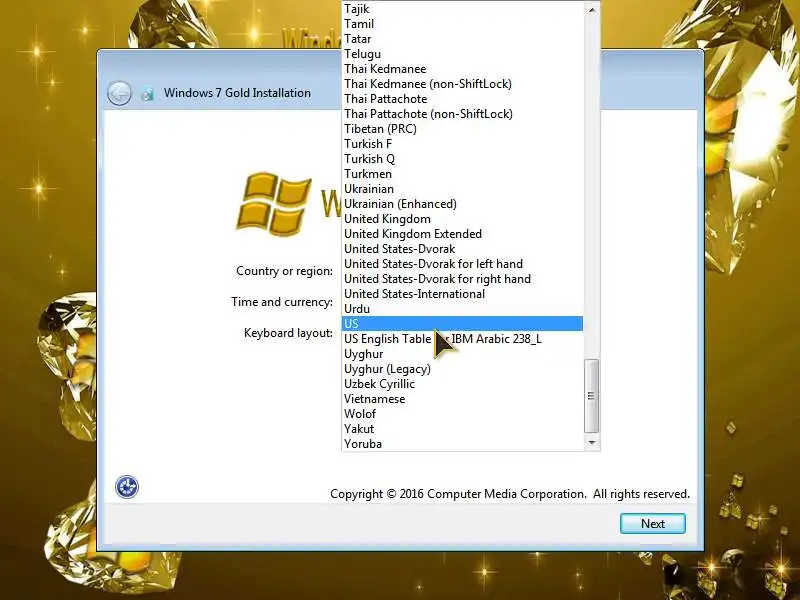Screen dimensions: 800x600
Task: Select Turkish F layout
Action: pyautogui.click(x=462, y=144)
